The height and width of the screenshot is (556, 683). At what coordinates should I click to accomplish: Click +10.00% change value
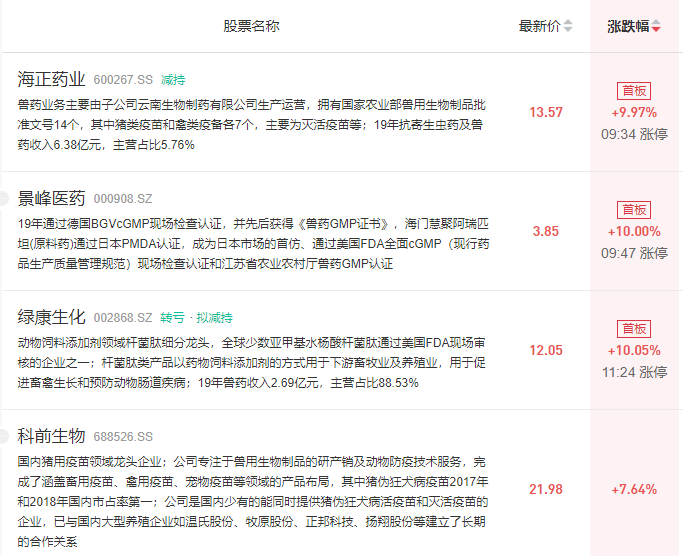tap(634, 231)
